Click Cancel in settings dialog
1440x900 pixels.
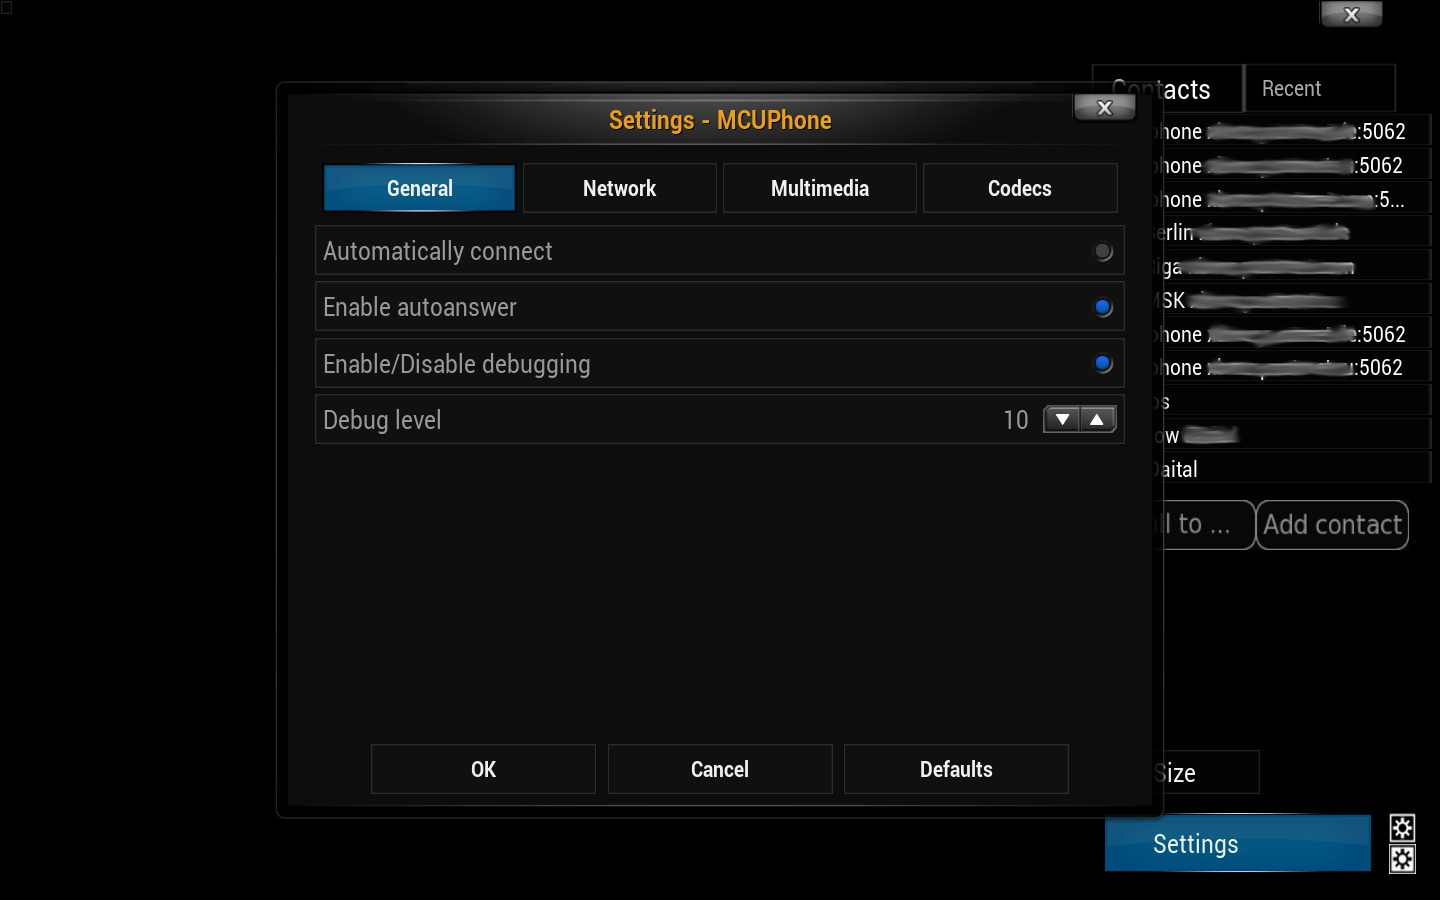[x=720, y=769]
